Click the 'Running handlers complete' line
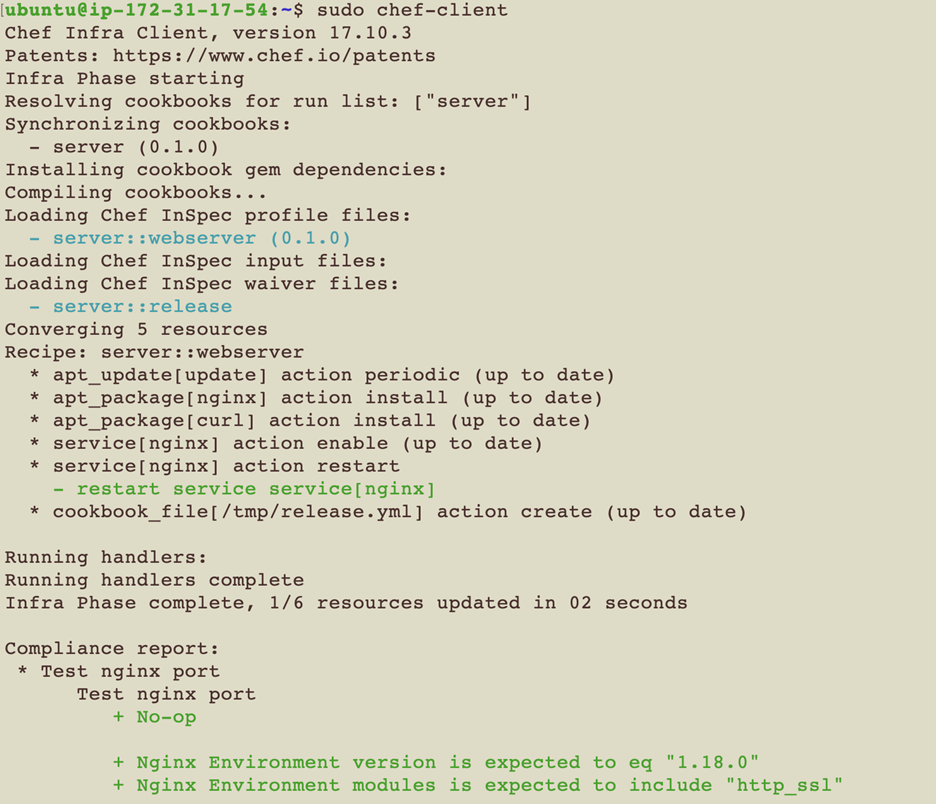Viewport: 936px width, 804px height. [154, 580]
